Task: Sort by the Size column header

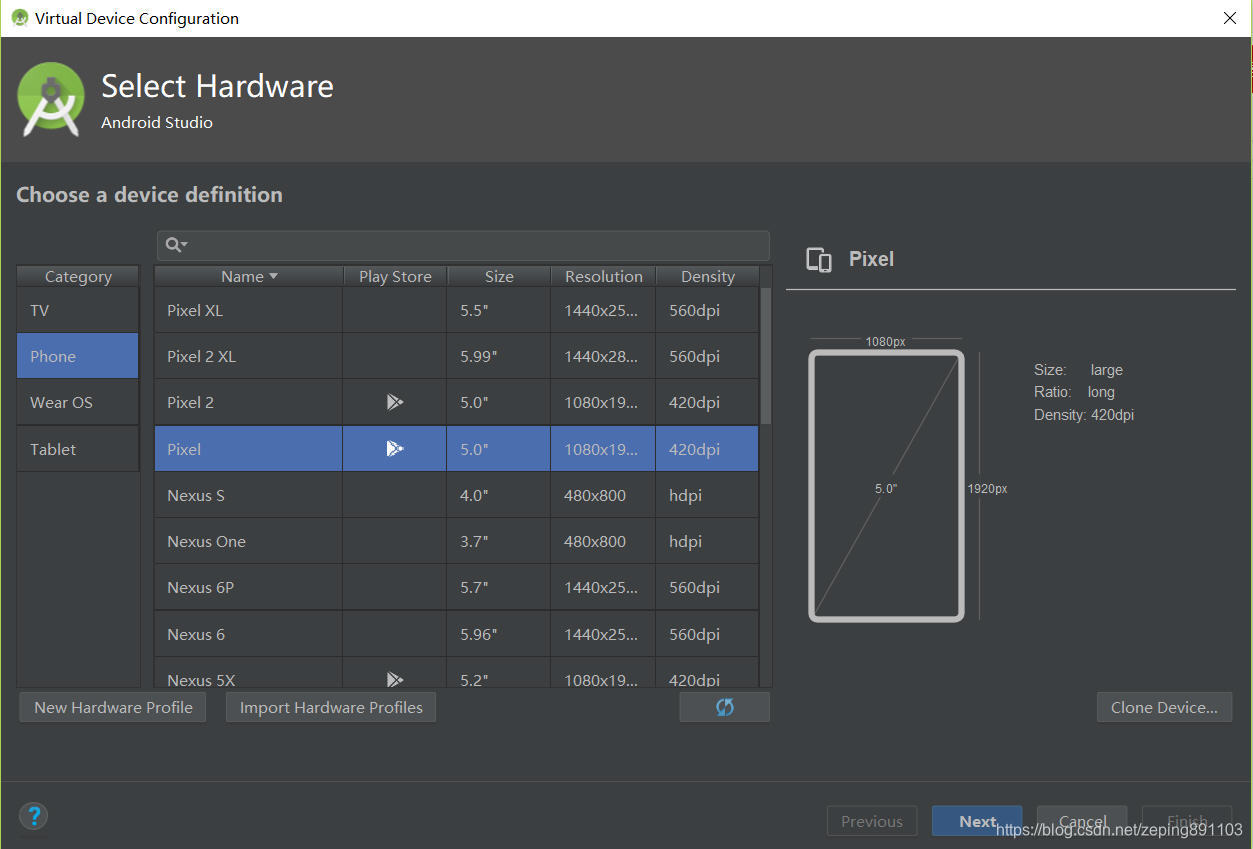Action: [499, 277]
